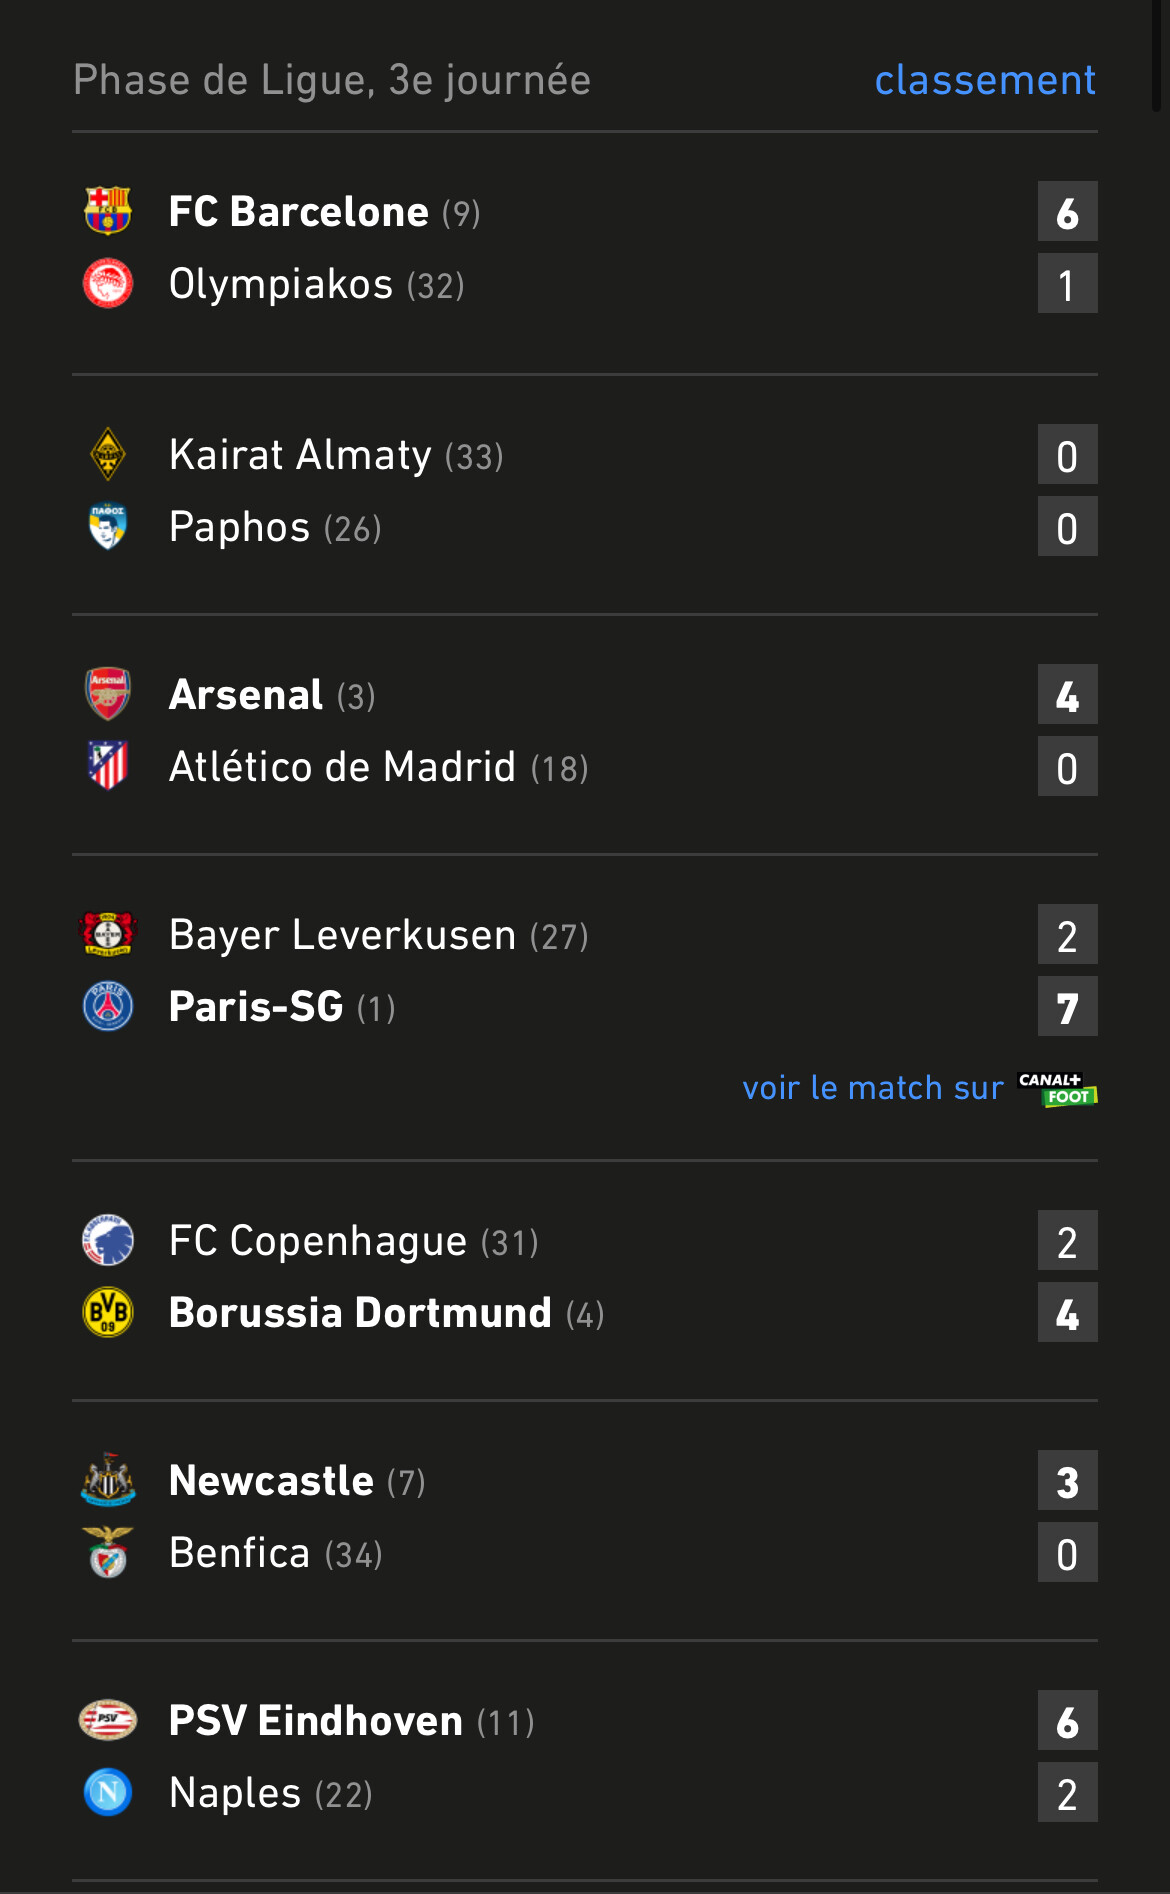Click the Paphos score box
This screenshot has height=1894, width=1170.
tap(1067, 527)
